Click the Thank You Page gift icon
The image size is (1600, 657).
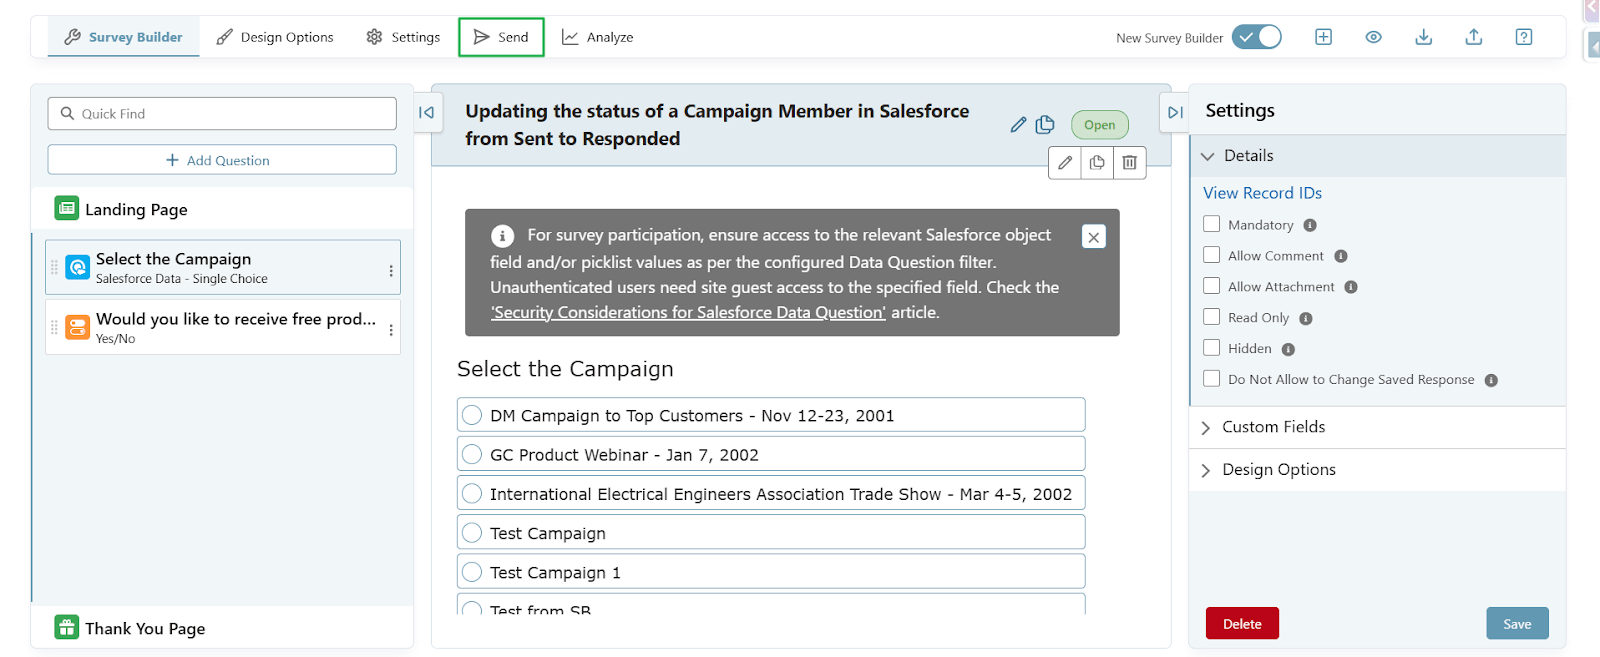coord(67,627)
